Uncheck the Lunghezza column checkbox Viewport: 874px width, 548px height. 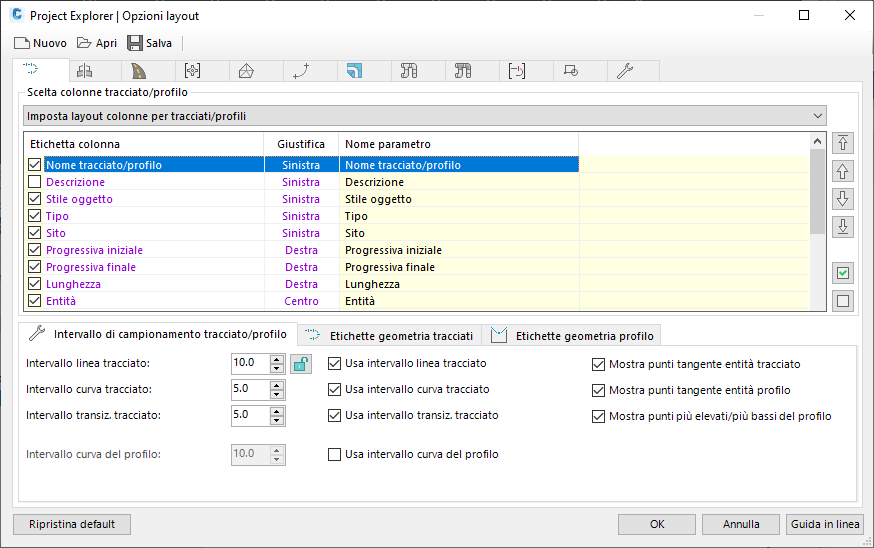(35, 284)
